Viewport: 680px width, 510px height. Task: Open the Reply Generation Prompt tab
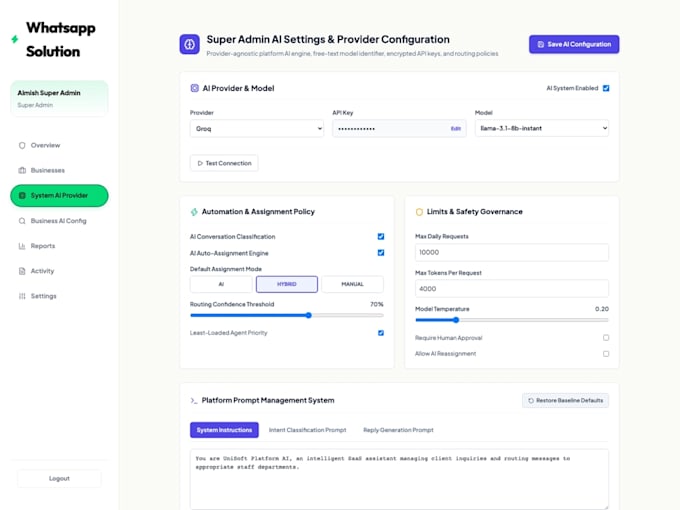(398, 430)
